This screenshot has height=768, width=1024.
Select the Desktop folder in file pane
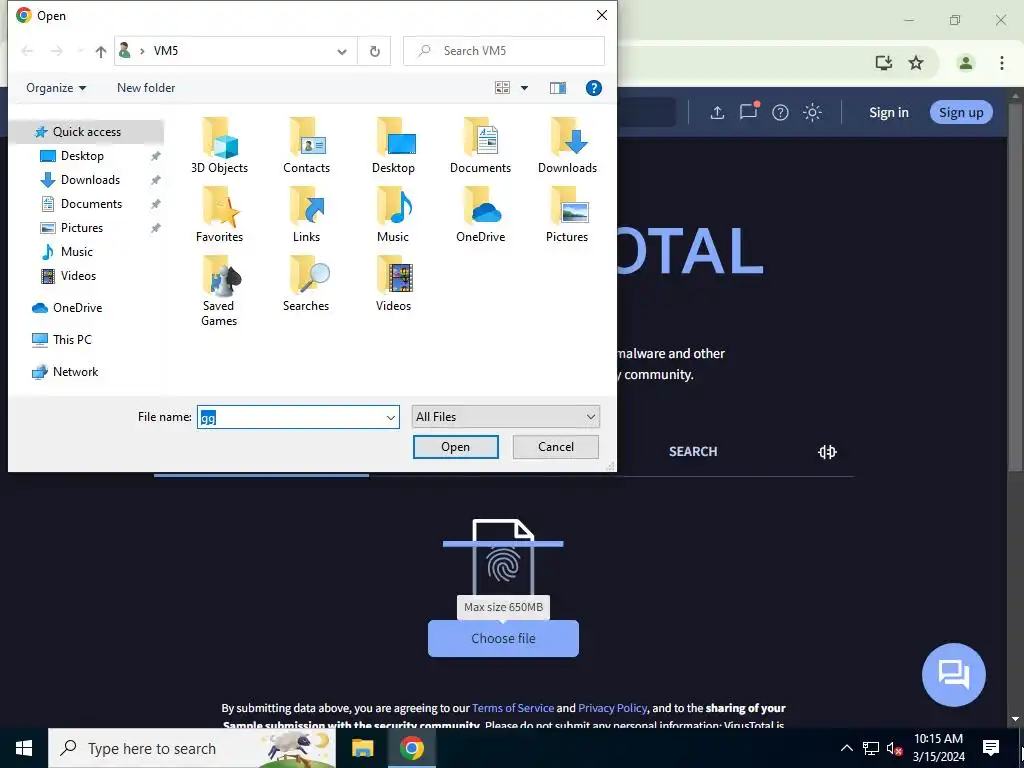393,146
